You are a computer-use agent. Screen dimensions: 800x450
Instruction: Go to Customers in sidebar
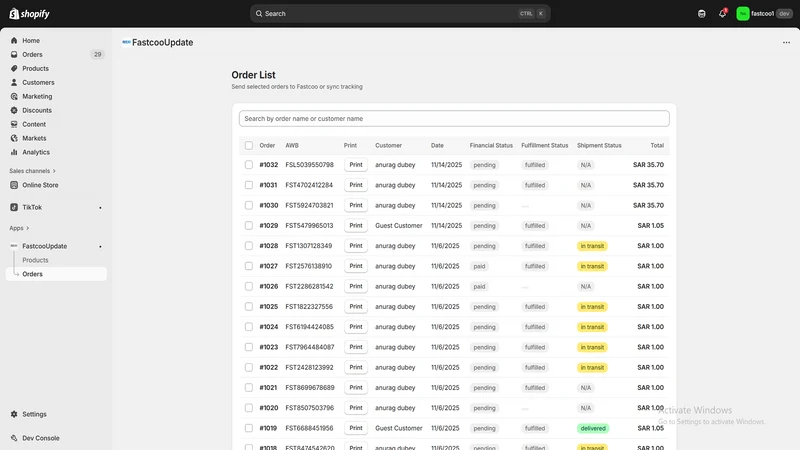[x=56, y=82]
